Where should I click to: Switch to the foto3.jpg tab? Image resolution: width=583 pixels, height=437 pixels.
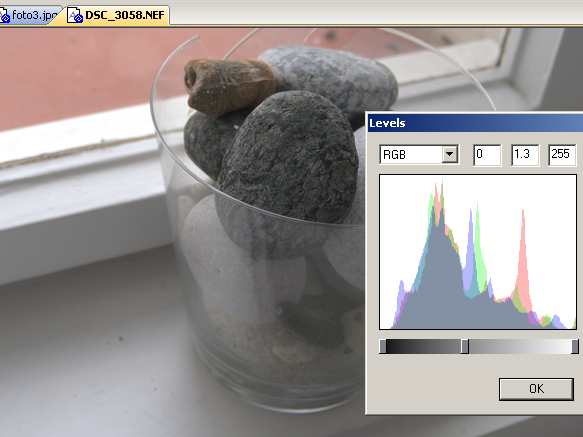point(30,15)
